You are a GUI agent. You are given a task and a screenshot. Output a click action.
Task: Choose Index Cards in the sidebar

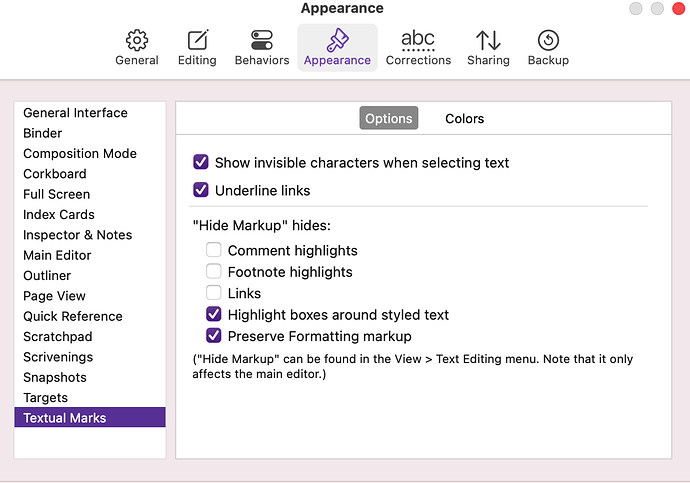point(59,215)
